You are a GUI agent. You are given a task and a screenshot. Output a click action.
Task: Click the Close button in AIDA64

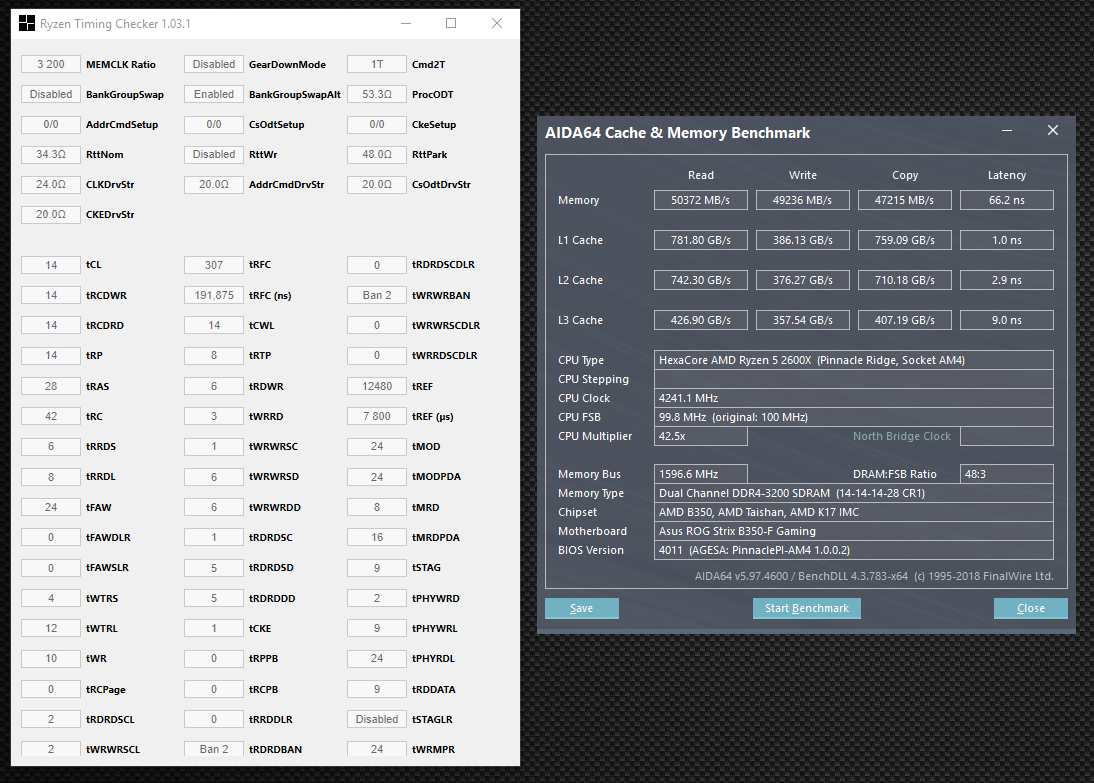[x=1030, y=608]
